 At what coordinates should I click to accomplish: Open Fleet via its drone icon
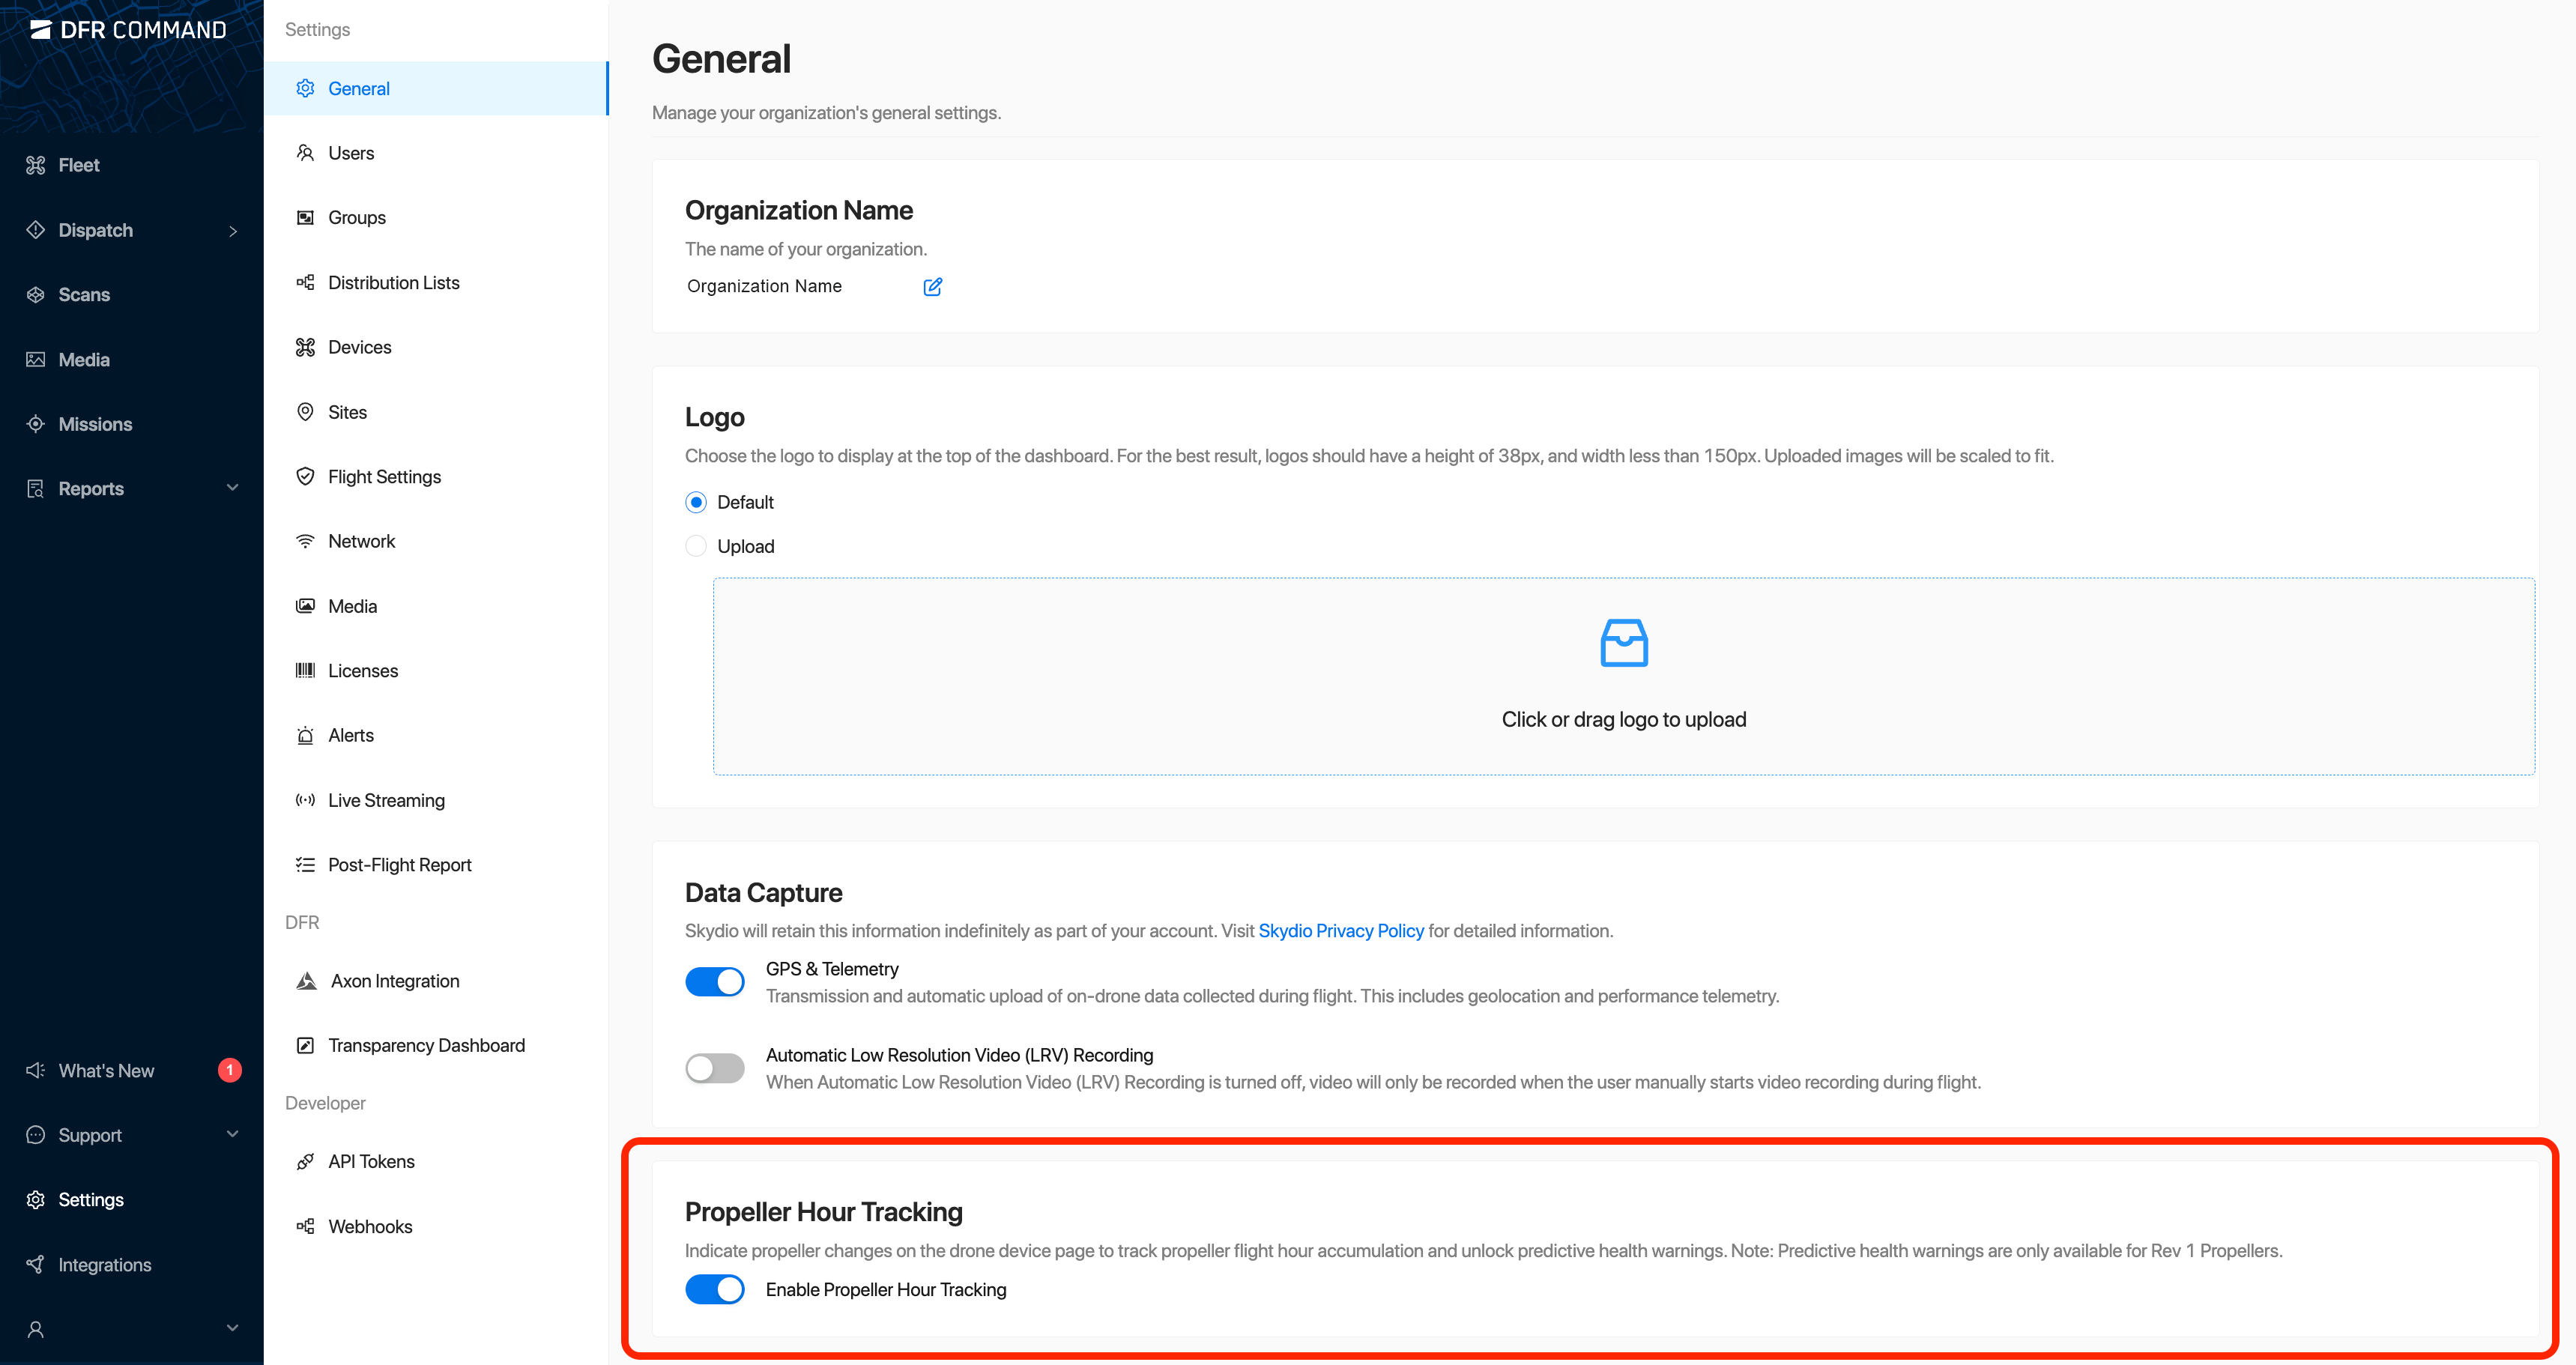coord(36,165)
